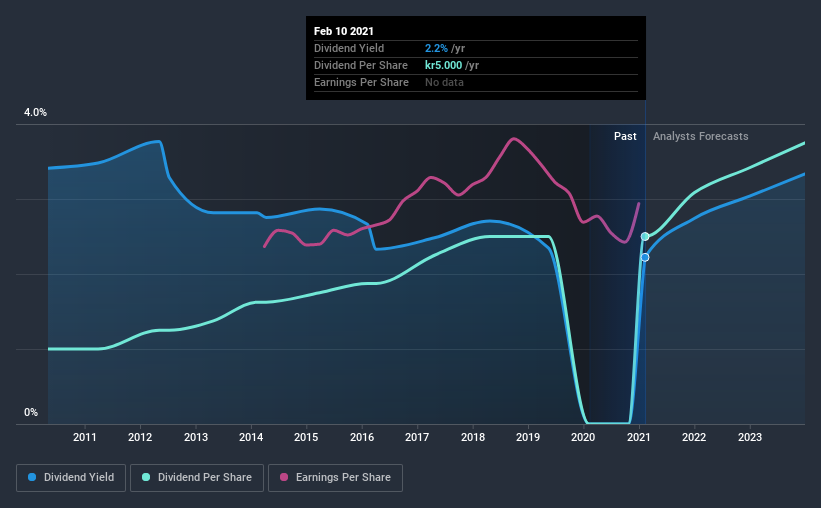
Task: Click the 4.0% y-axis label
Action: pos(35,113)
